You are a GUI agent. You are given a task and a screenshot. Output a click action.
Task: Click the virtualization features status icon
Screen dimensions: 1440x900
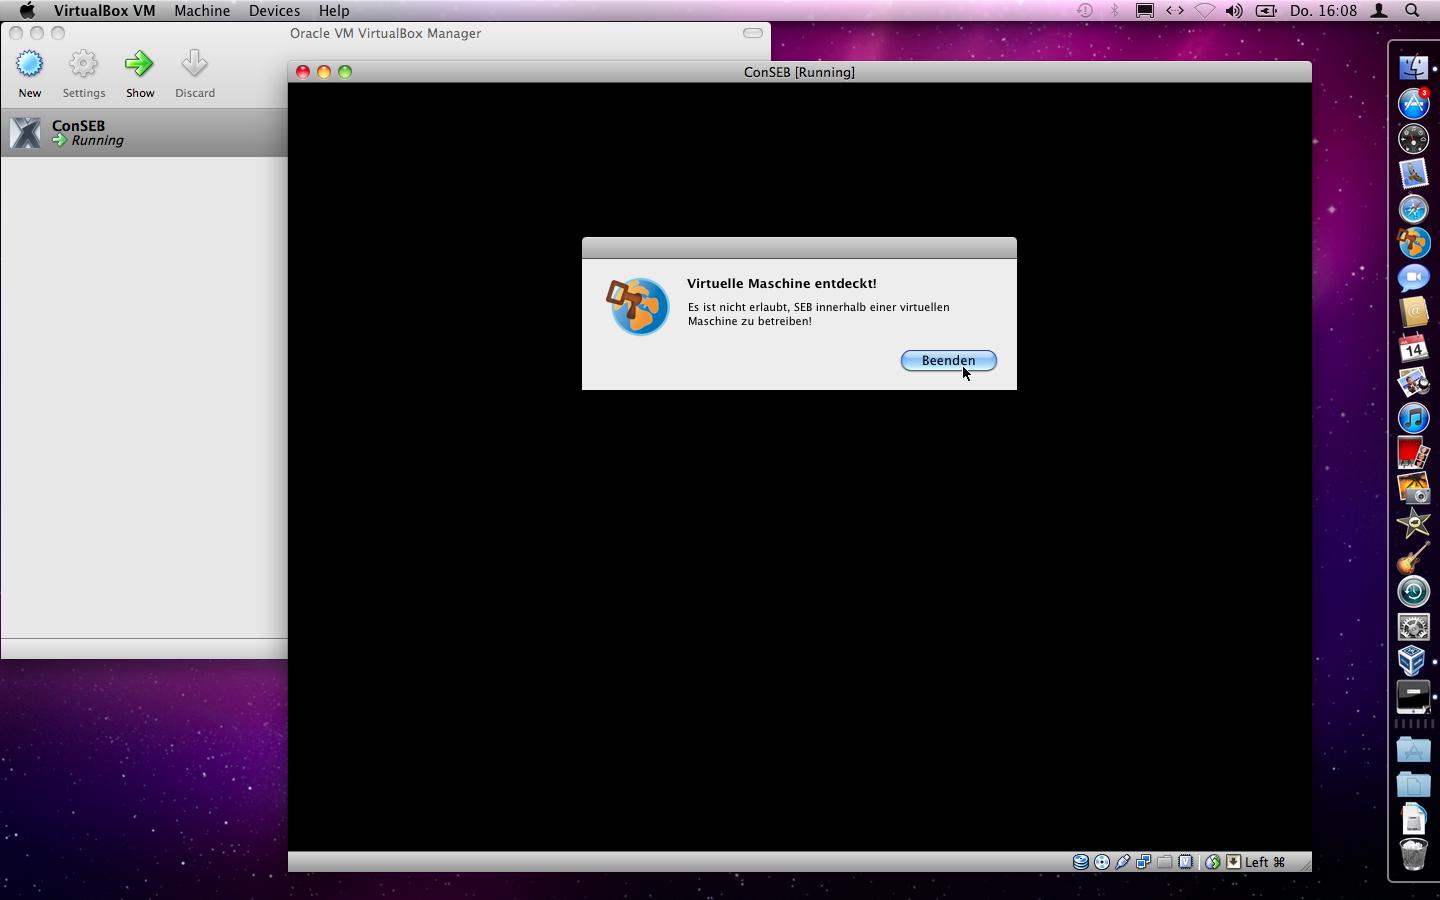(x=1186, y=861)
